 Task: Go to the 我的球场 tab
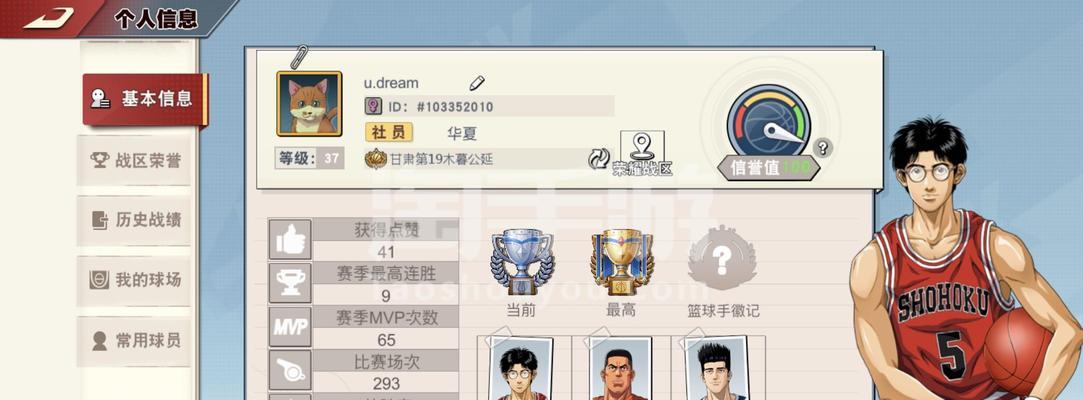(134, 280)
